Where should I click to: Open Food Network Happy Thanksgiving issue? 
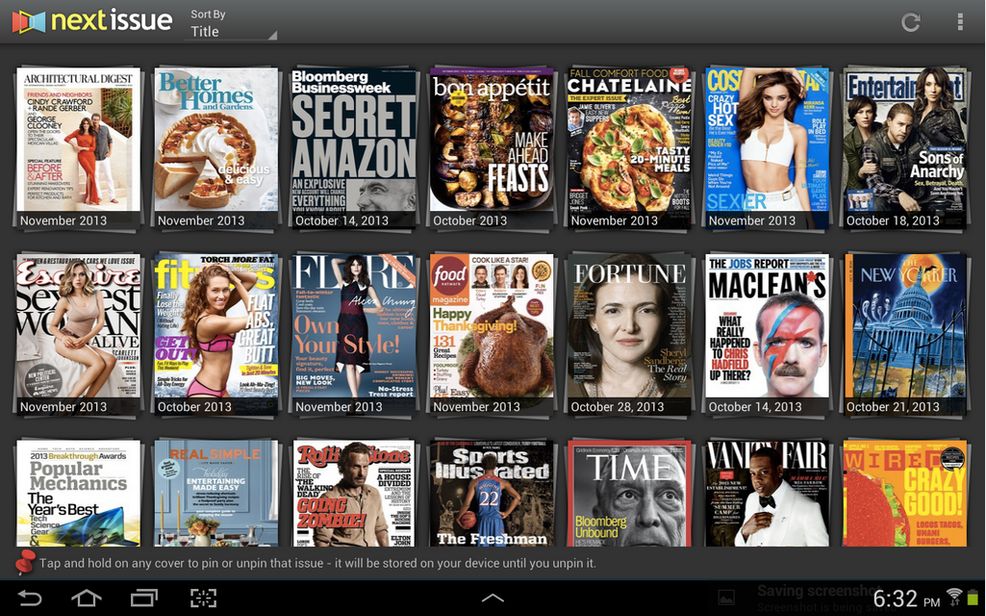[x=491, y=334]
